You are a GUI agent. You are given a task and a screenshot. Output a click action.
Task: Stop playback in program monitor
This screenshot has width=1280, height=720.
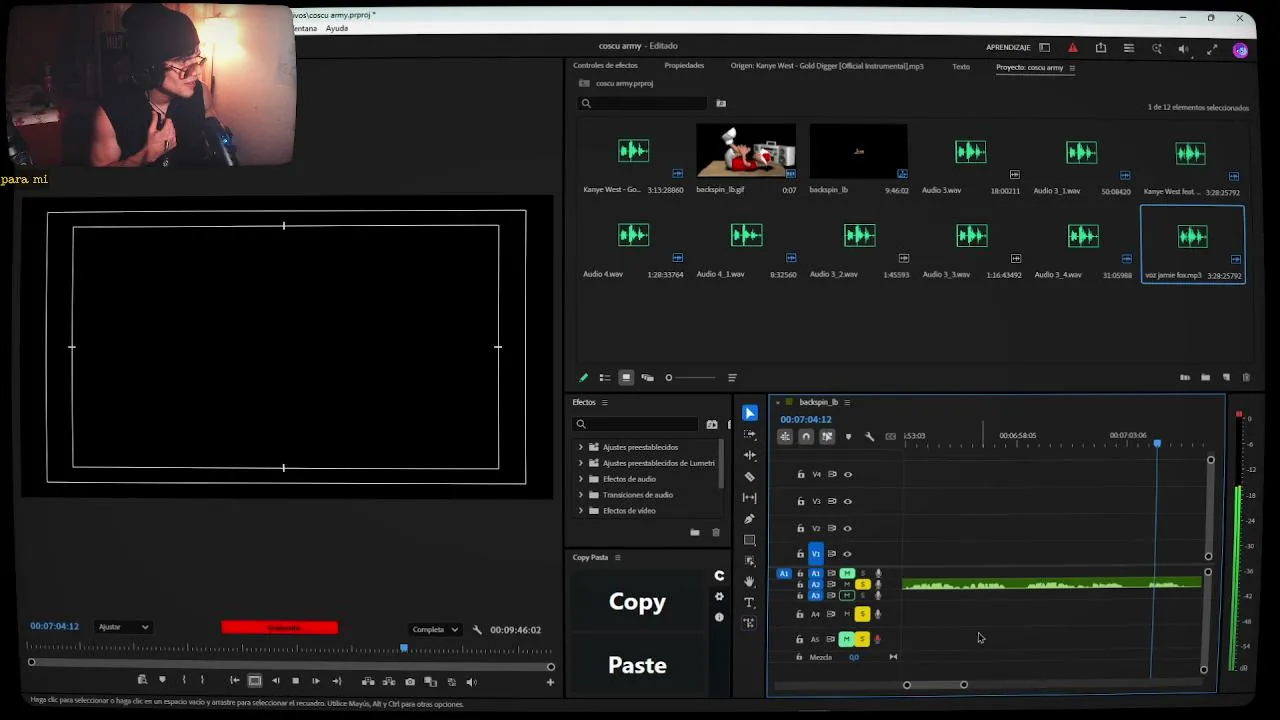(x=295, y=681)
